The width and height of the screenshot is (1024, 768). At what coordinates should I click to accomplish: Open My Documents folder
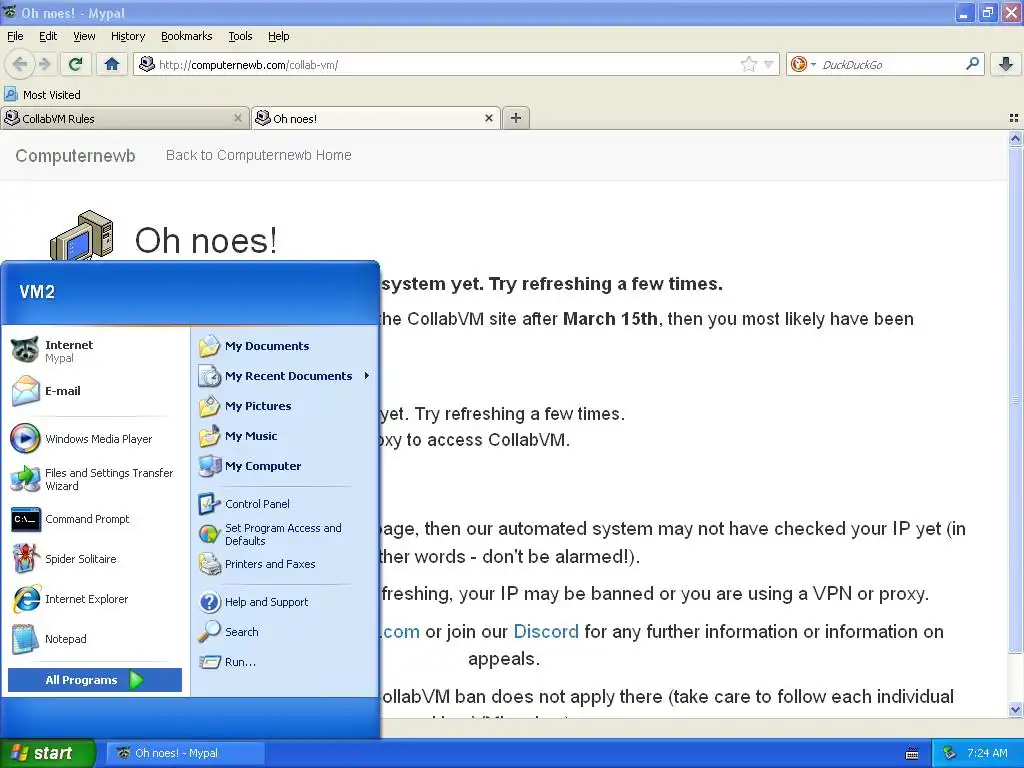pos(285,346)
